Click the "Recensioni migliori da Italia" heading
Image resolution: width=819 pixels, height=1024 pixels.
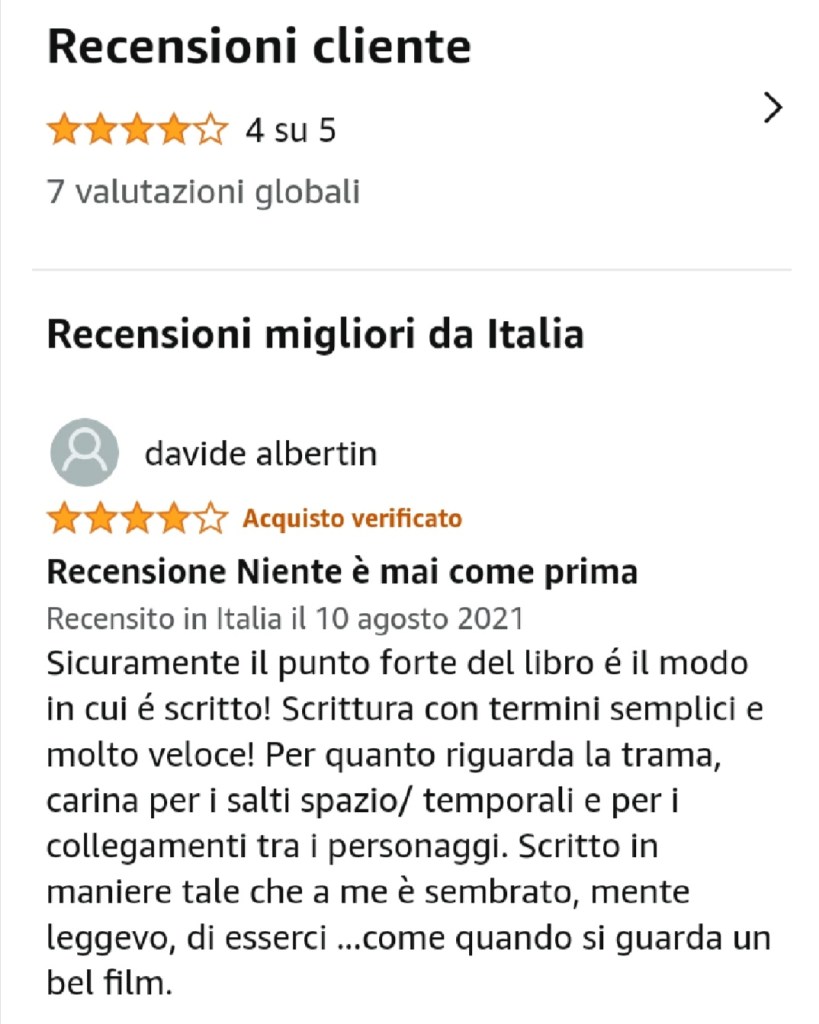(315, 334)
